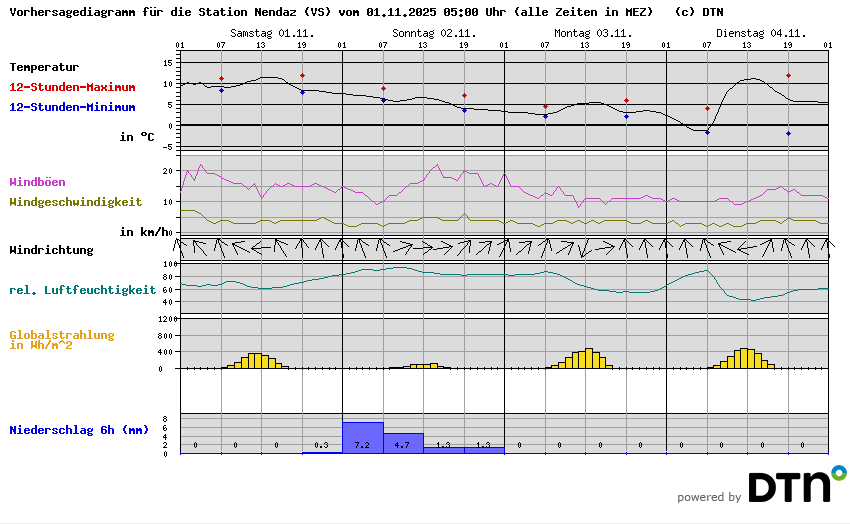Click the red maximum marker on Tuesday evening
The width and height of the screenshot is (850, 524).
pyautogui.click(x=788, y=76)
